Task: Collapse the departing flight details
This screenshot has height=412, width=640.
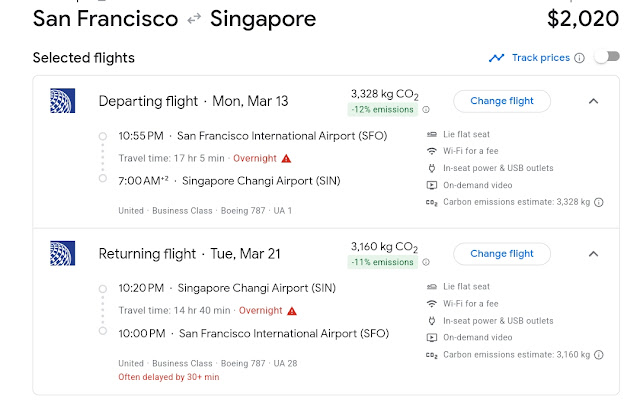Action: pos(593,101)
